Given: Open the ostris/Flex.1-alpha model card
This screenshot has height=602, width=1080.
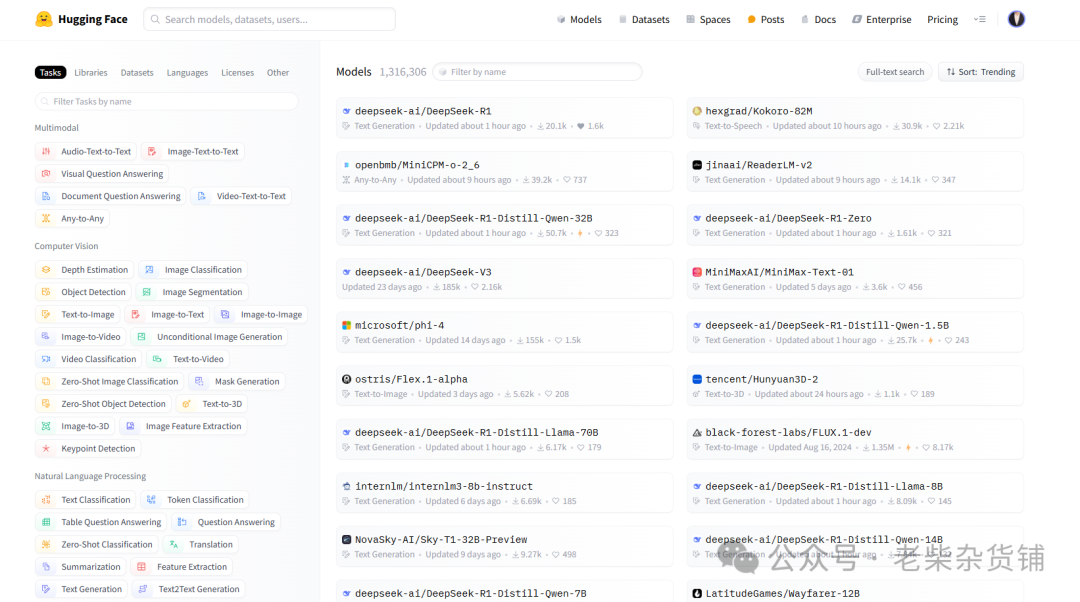Looking at the screenshot, I should click(505, 386).
